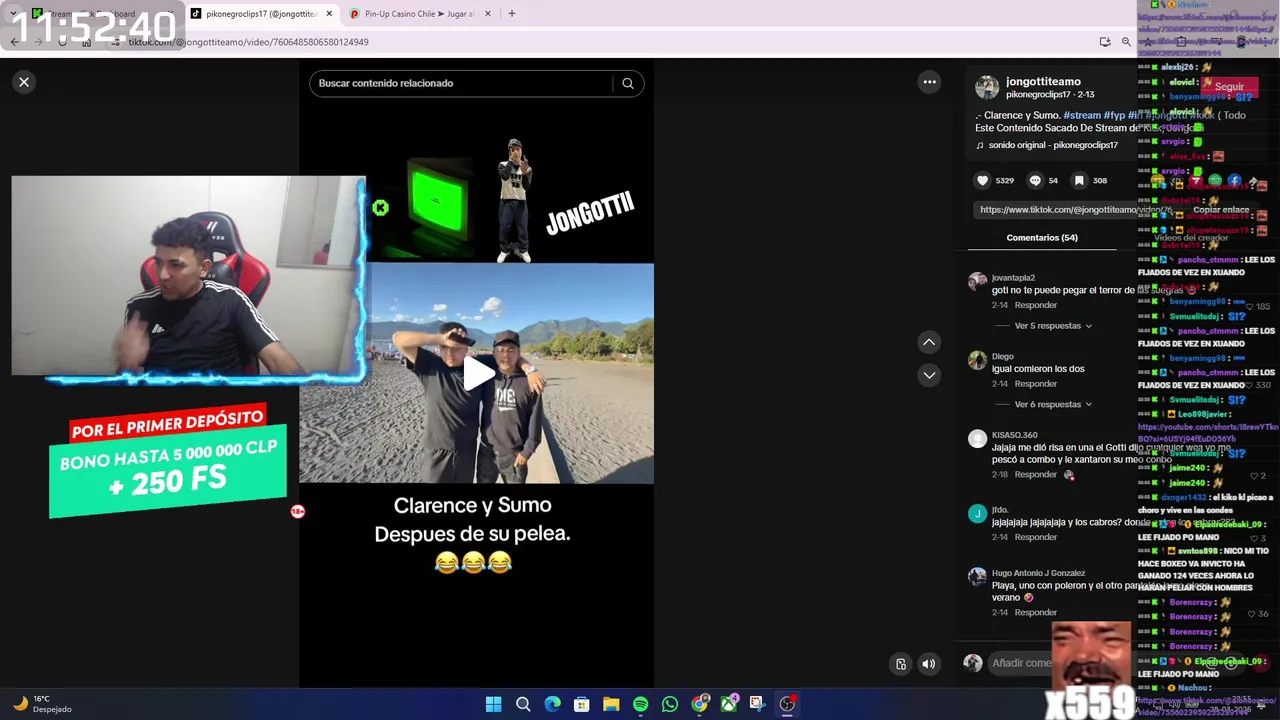This screenshot has width=1280, height=720.
Task: Open the #stream hashtag
Action: (x=1082, y=115)
